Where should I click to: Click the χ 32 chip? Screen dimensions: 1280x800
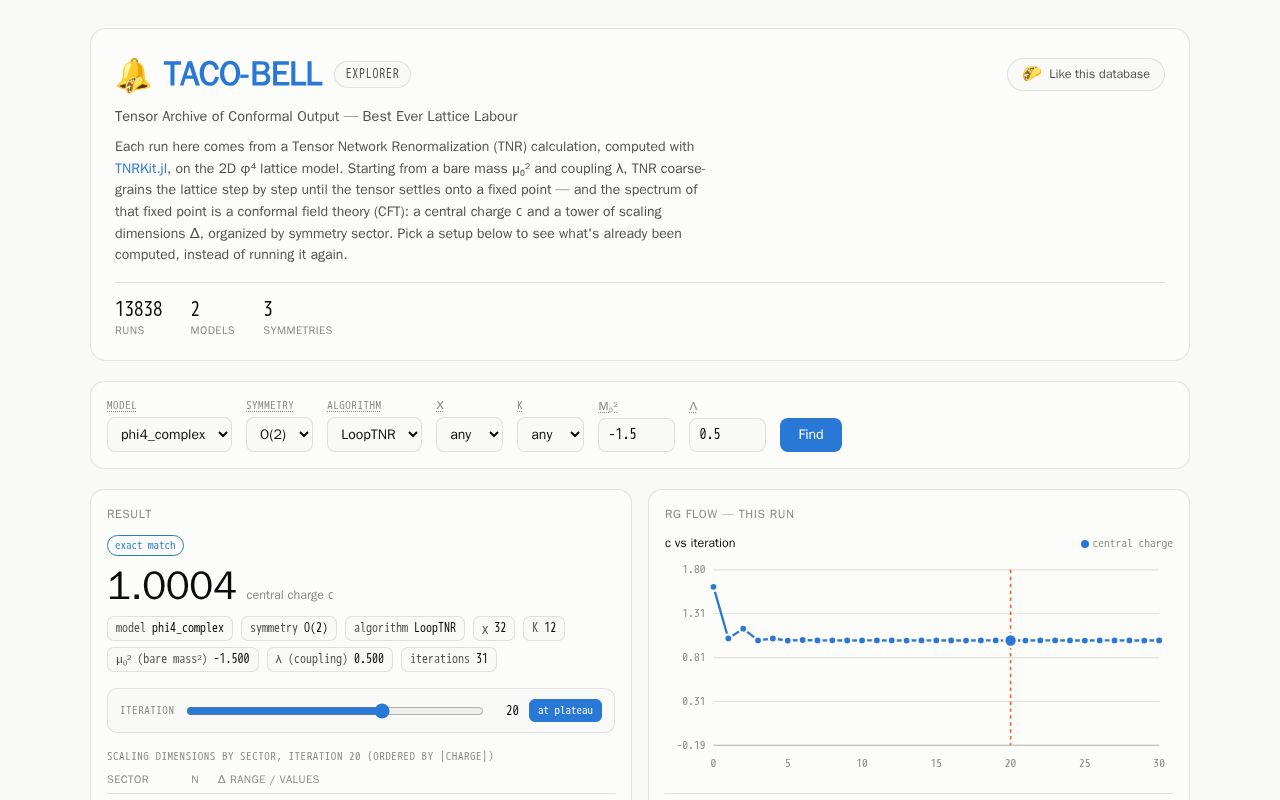pos(494,628)
